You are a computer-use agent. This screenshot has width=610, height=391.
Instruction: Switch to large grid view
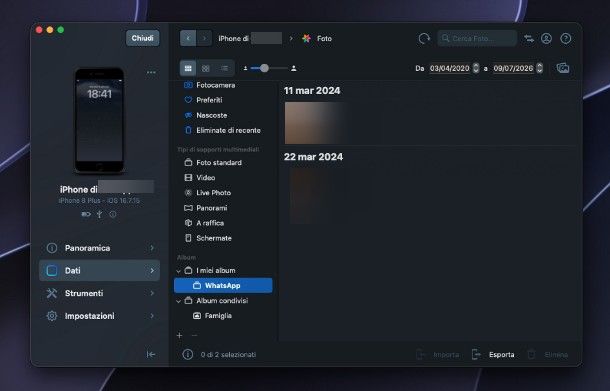(188, 68)
